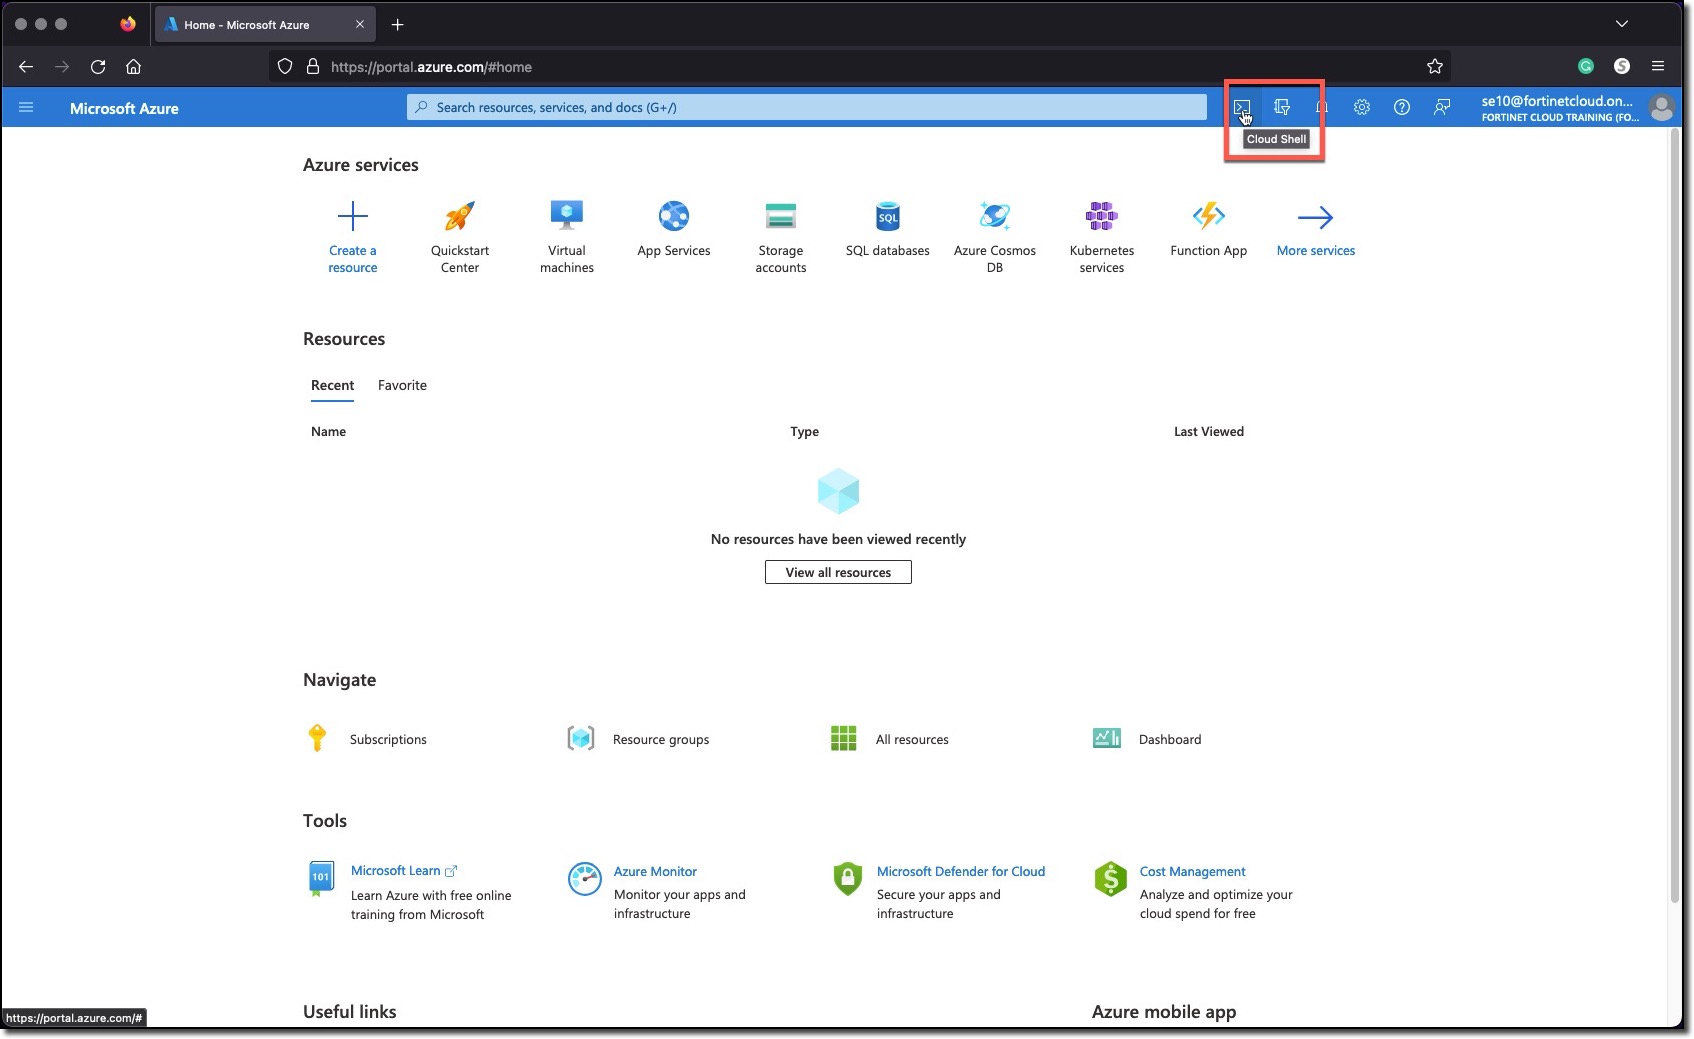1694x1039 pixels.
Task: Click the Cost Management dollar icon
Action: point(1110,879)
